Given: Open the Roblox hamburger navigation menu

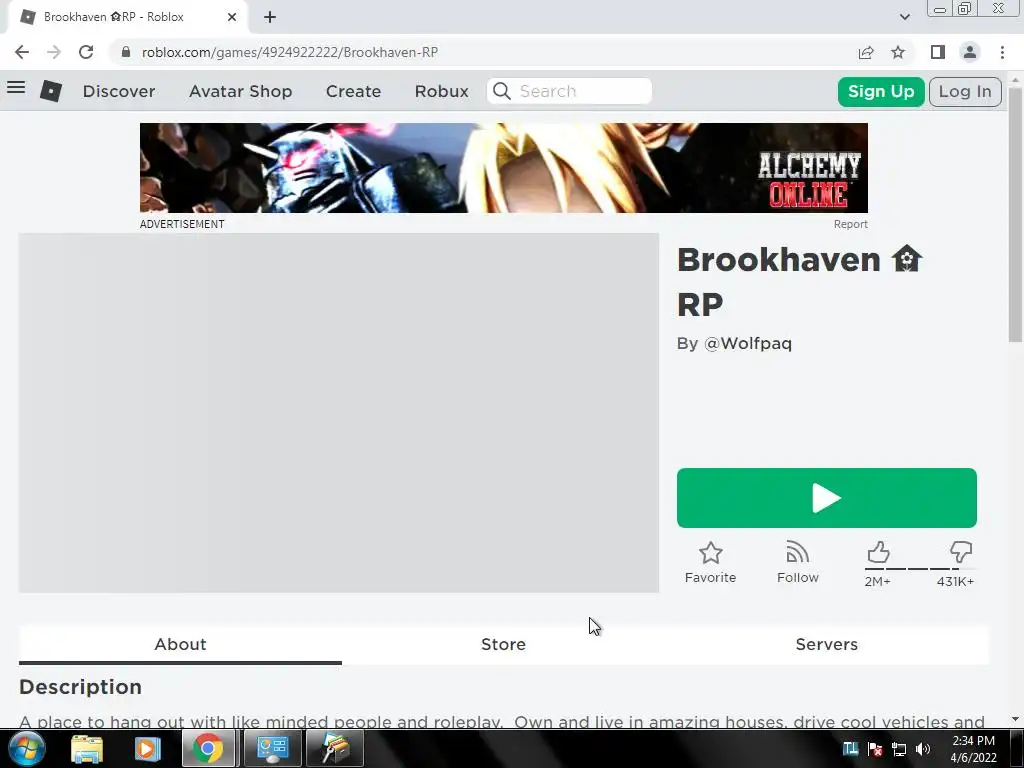Looking at the screenshot, I should tap(16, 88).
